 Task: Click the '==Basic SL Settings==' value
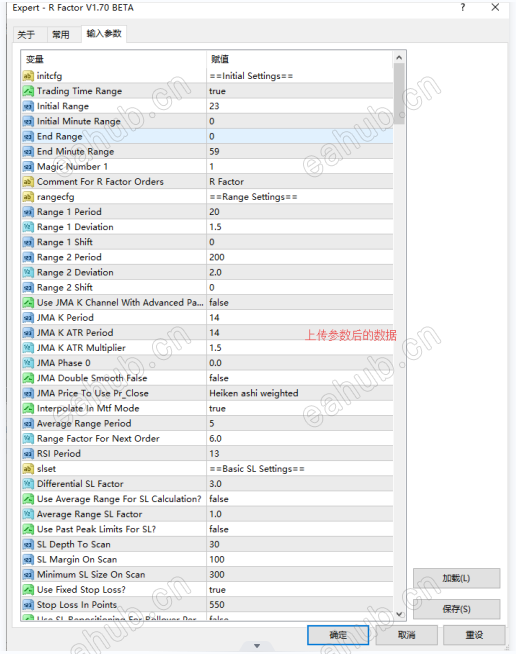pyautogui.click(x=257, y=468)
